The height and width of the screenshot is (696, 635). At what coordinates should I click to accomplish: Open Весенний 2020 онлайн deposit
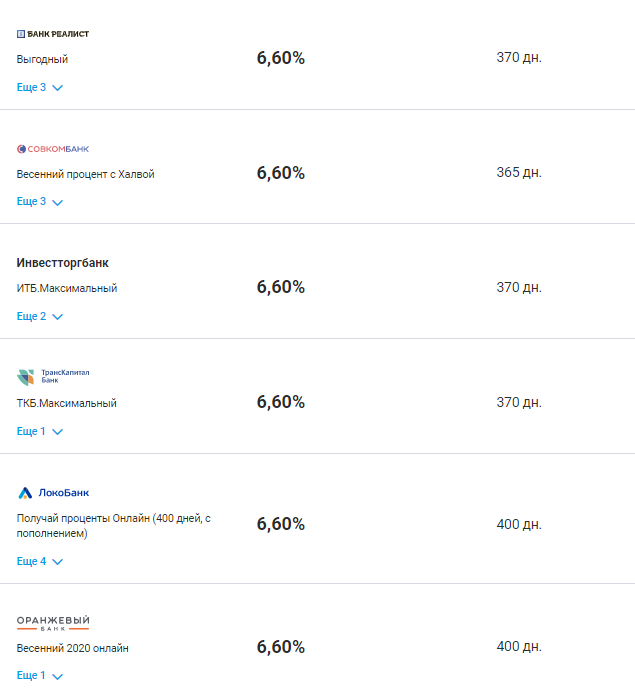tap(73, 649)
